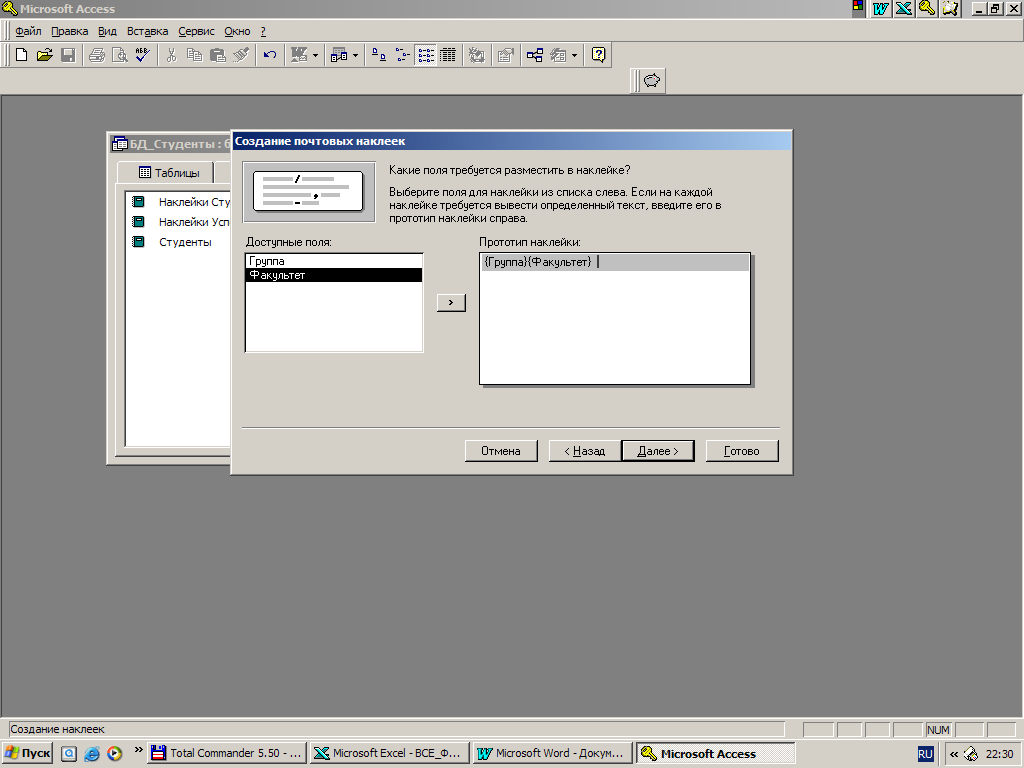1024x768 pixels.
Task: Switch to Details view icon
Action: pyautogui.click(x=448, y=55)
